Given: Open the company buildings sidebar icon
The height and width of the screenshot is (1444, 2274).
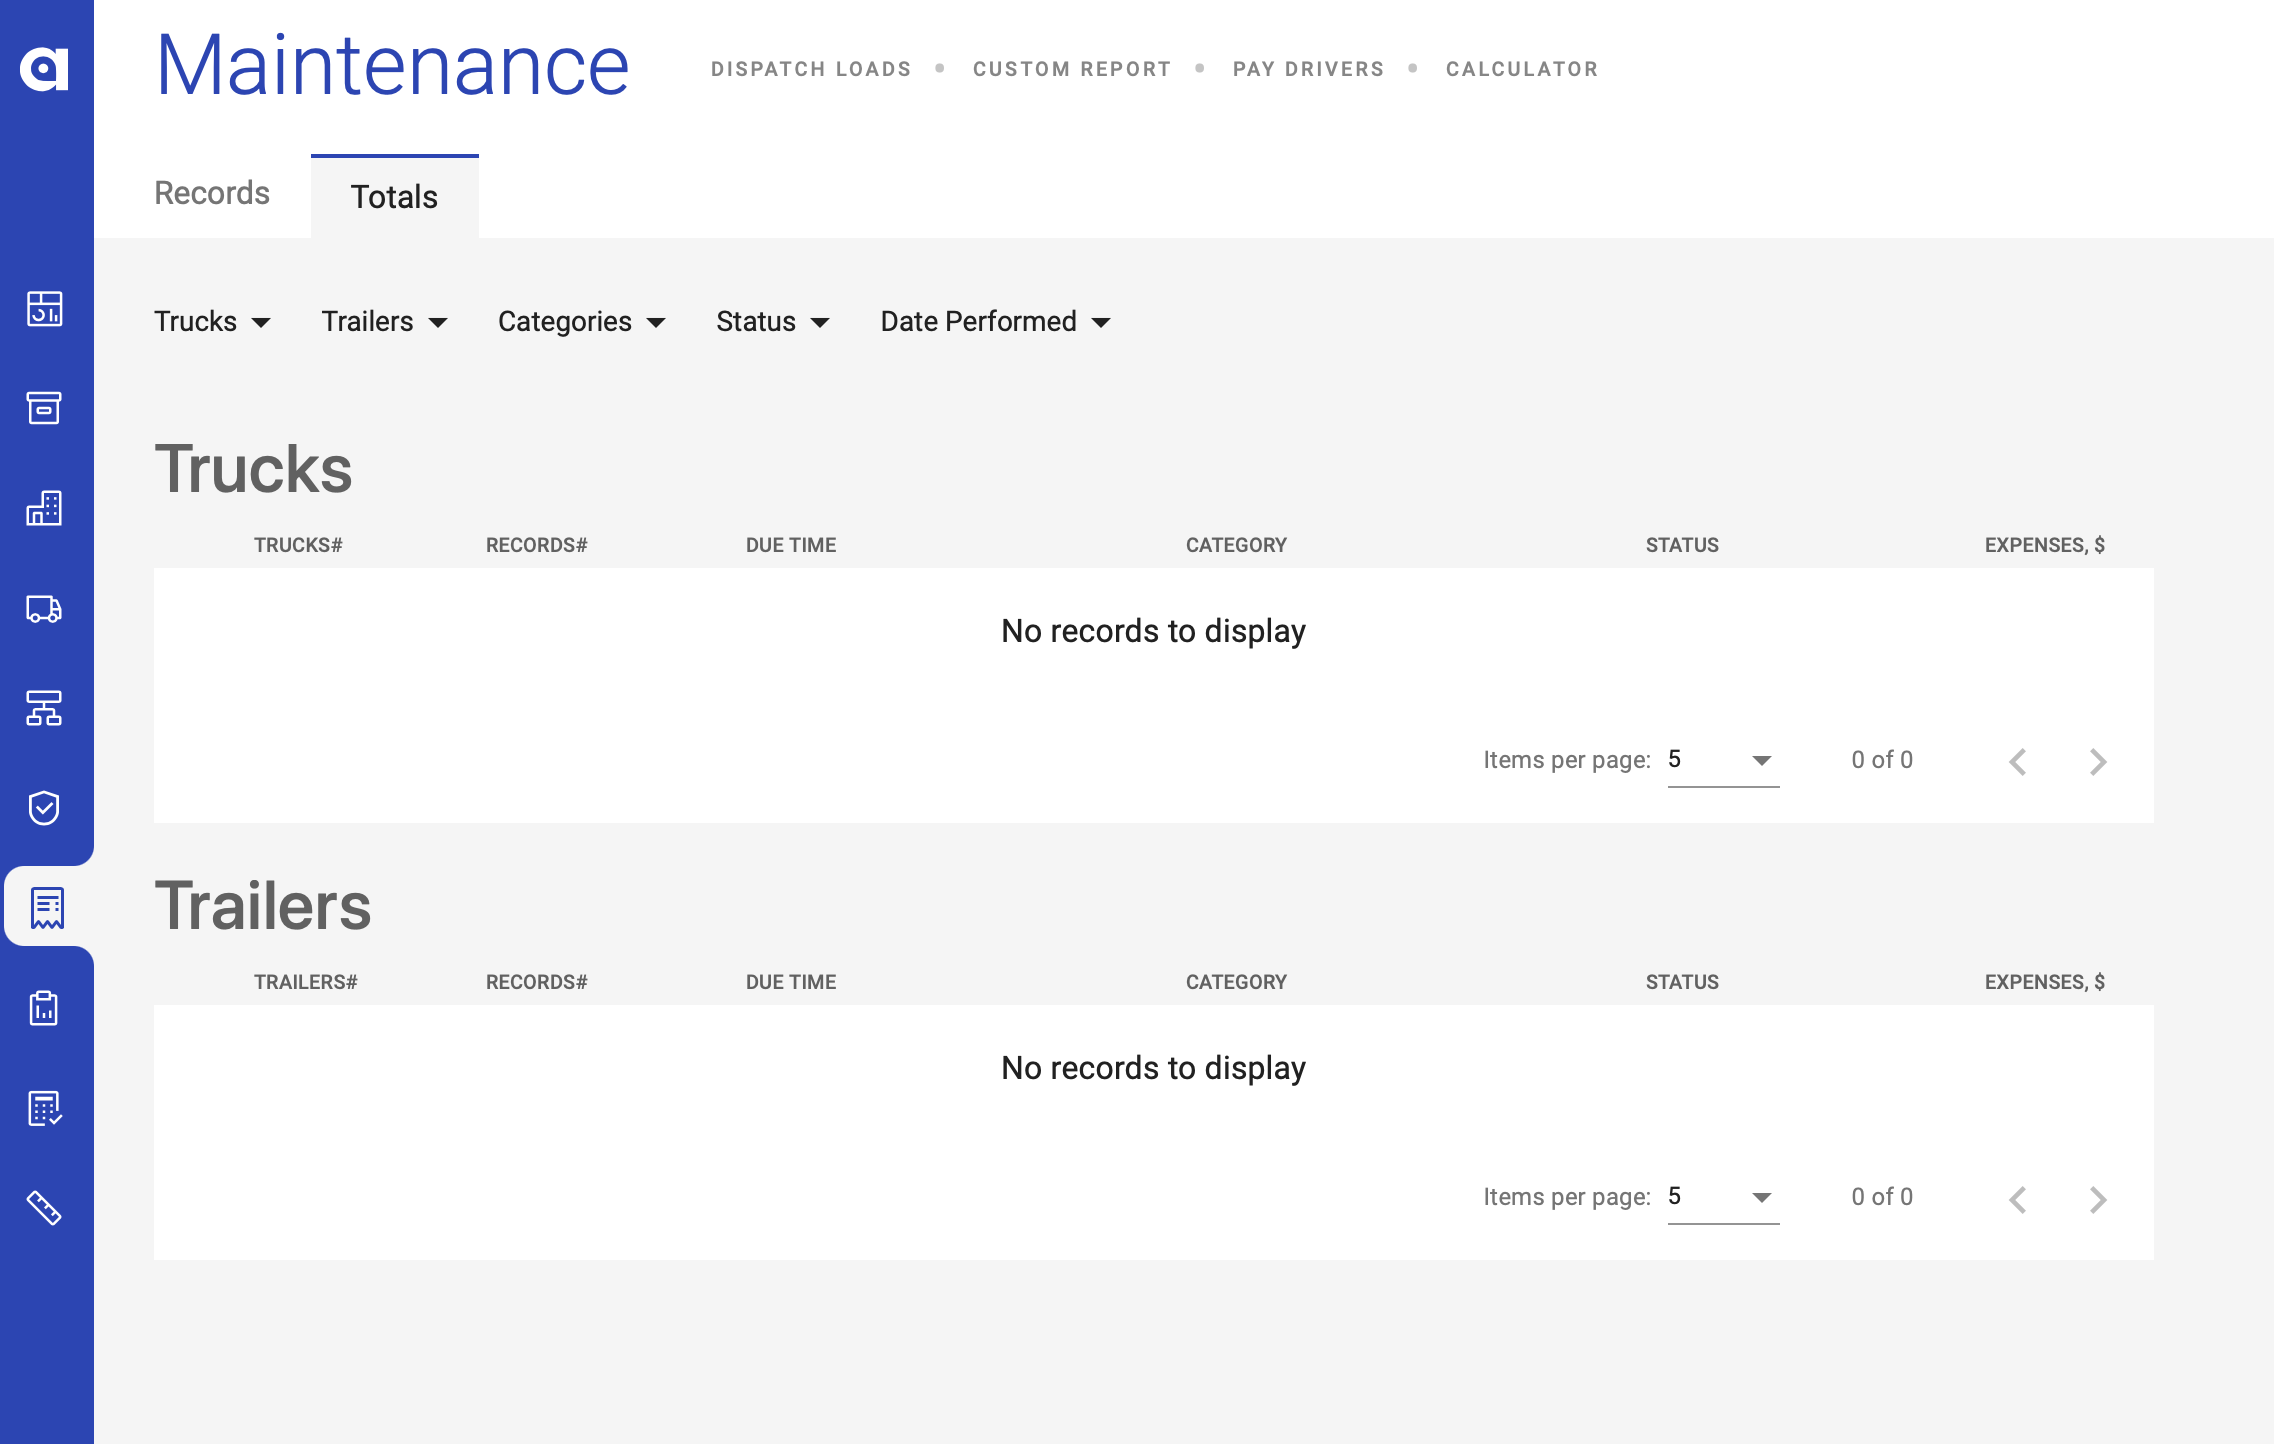Looking at the screenshot, I should click(x=44, y=508).
